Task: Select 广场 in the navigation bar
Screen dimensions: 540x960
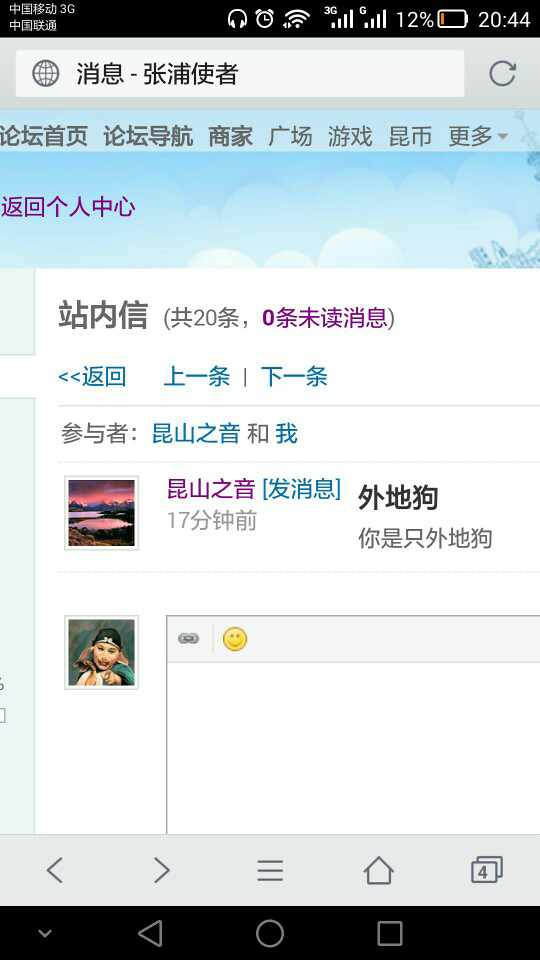Action: pos(290,136)
